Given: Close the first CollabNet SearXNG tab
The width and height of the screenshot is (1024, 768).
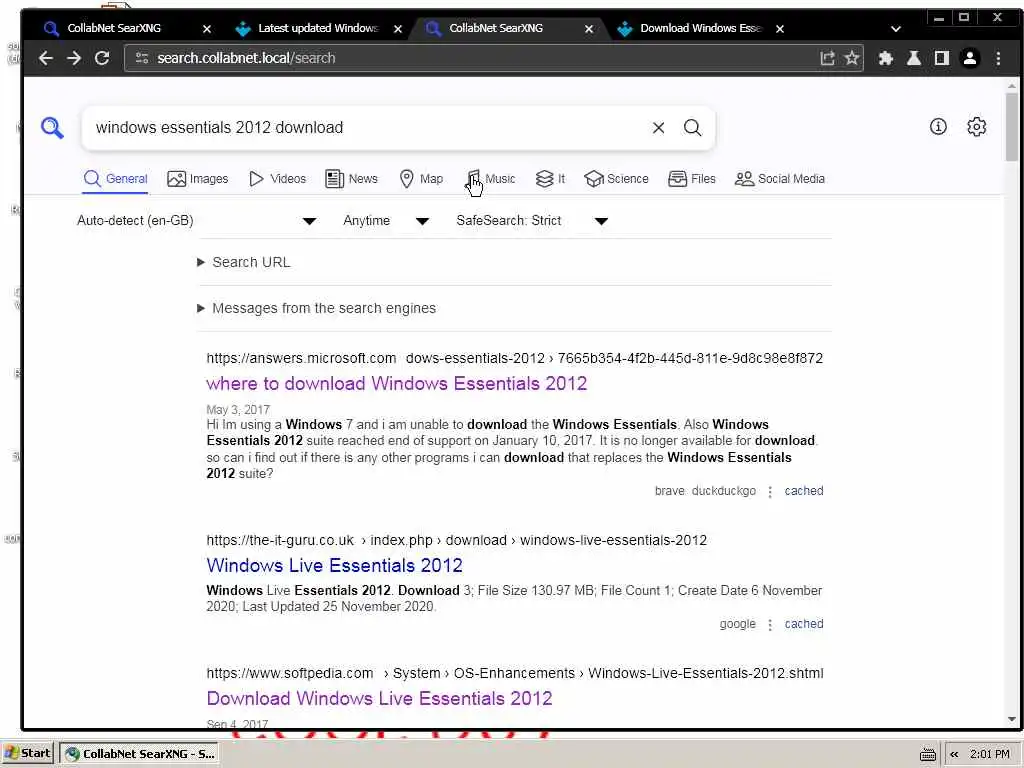Looking at the screenshot, I should coord(207,29).
